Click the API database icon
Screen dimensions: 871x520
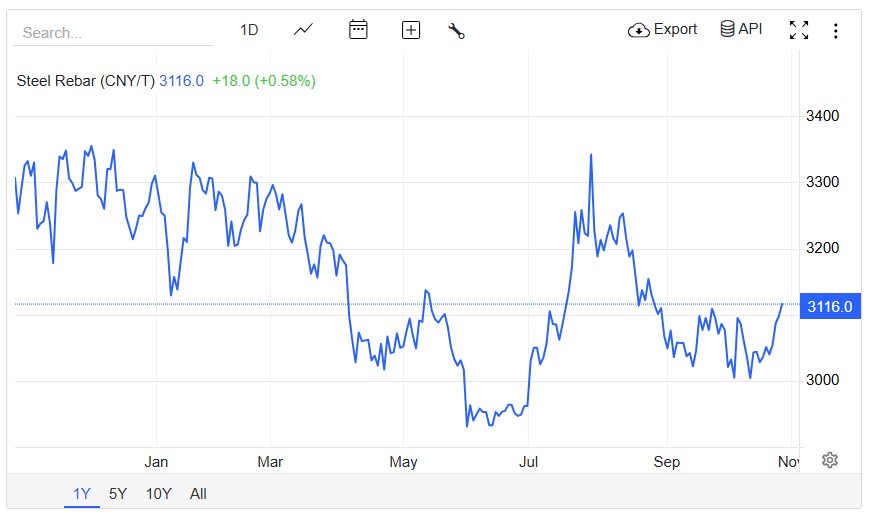[728, 29]
